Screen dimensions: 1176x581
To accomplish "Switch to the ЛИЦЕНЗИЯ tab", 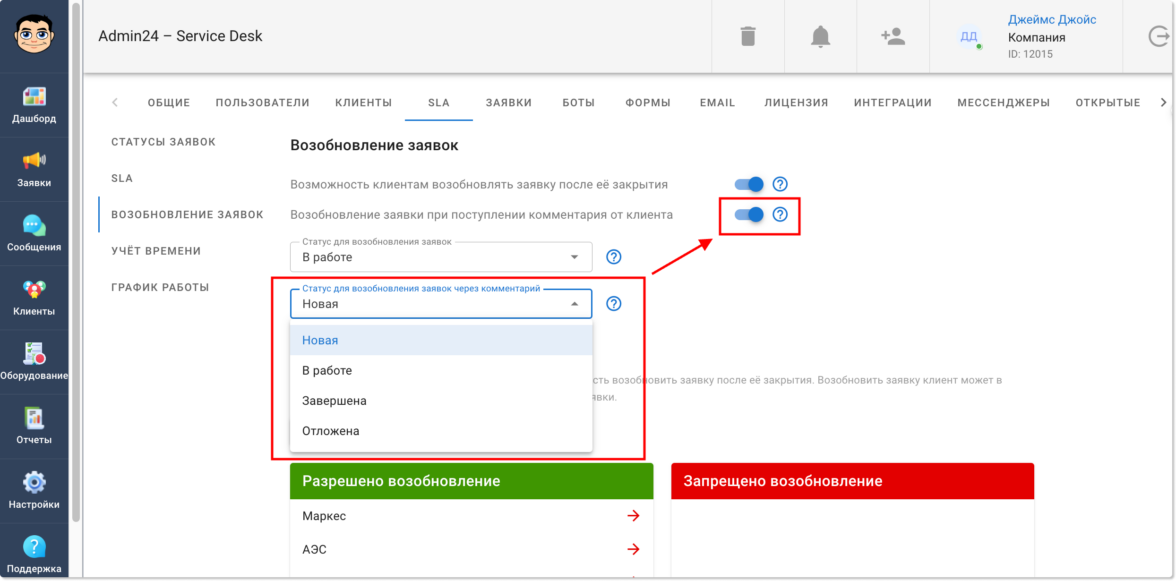I will click(x=796, y=103).
